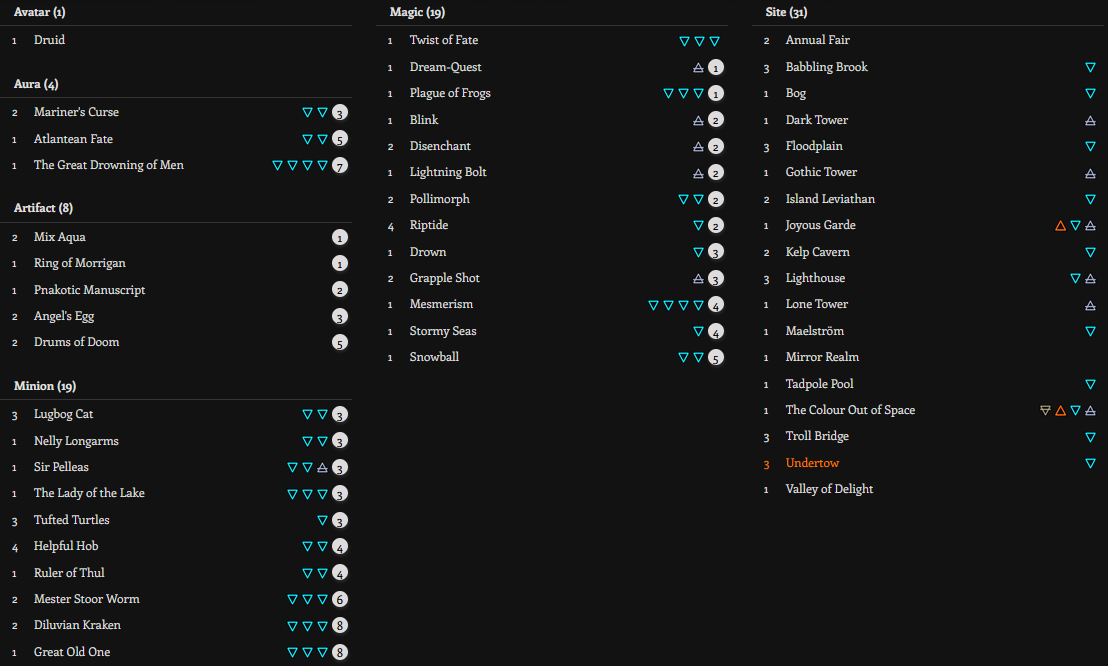Click the air threshold icon beside Dark Tower

(1090, 121)
